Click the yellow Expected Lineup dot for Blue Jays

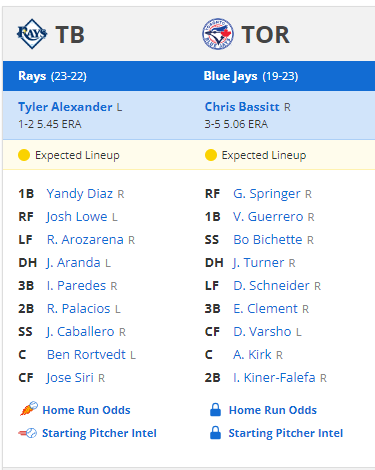211,155
